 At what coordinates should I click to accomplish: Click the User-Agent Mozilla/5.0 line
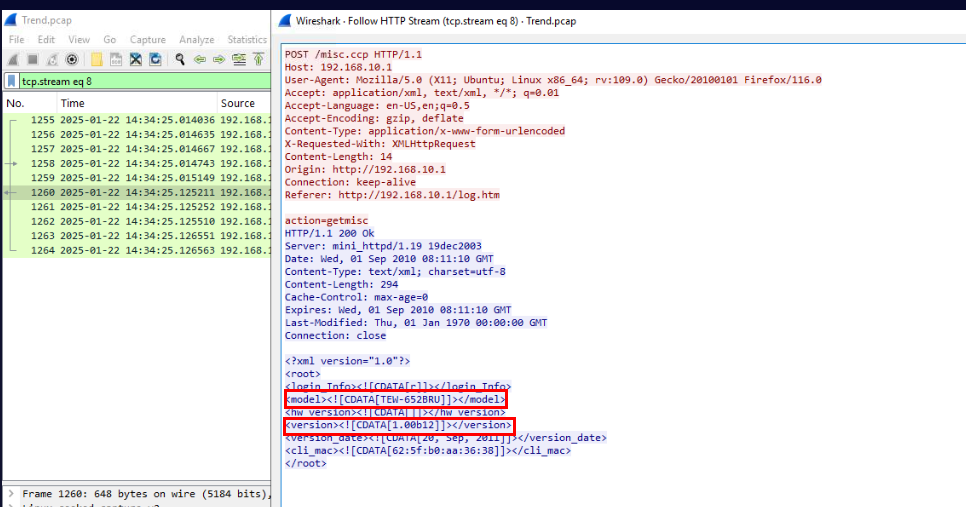pos(553,80)
